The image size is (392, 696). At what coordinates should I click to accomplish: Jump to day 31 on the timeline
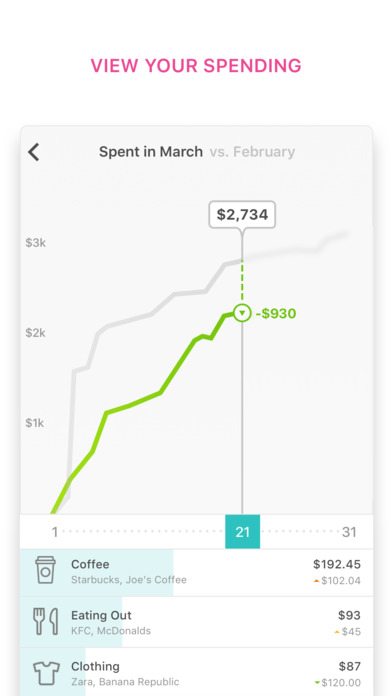coord(349,532)
